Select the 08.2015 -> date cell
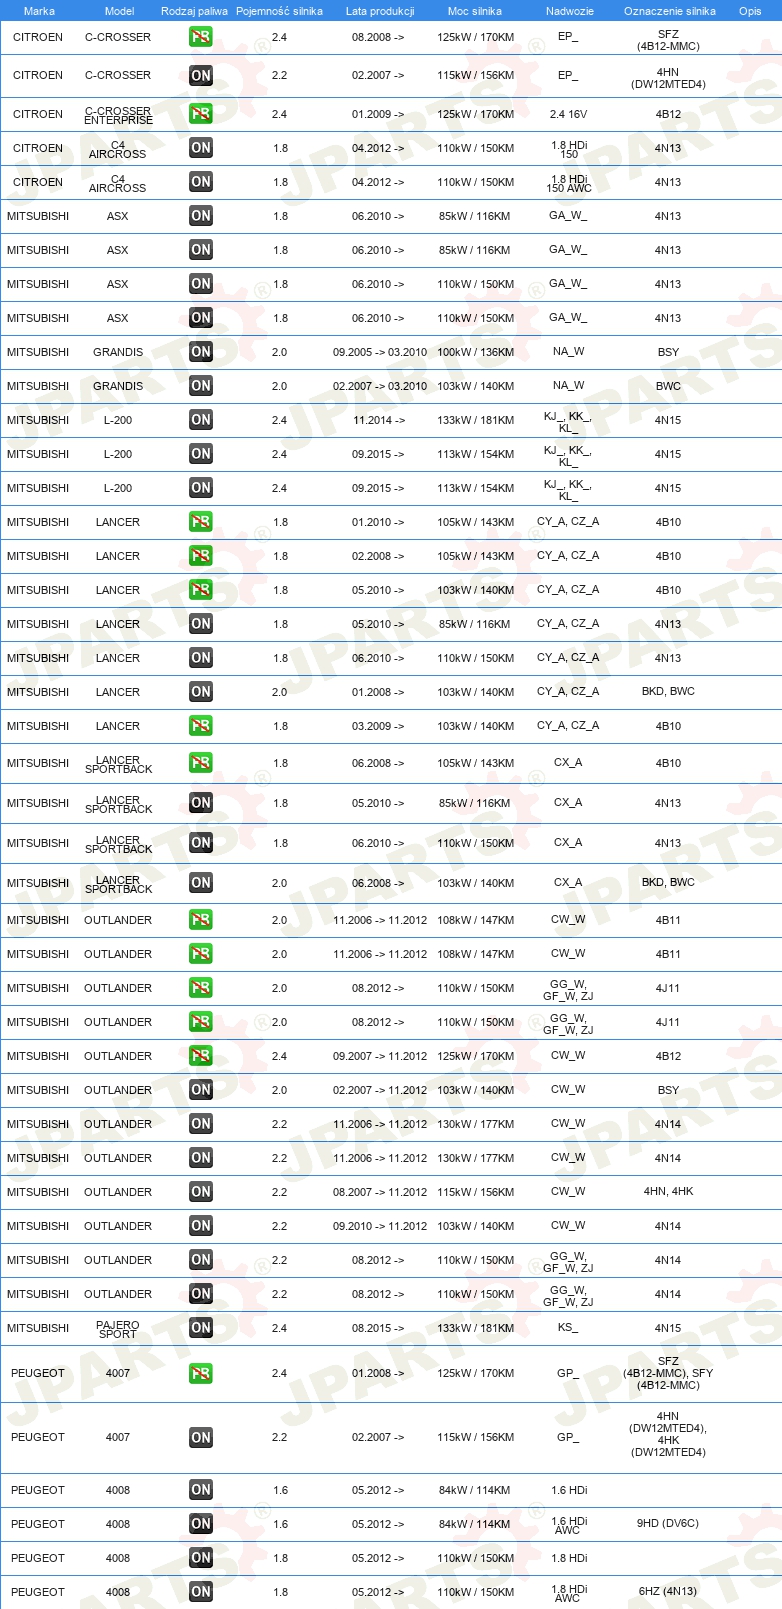 click(378, 1328)
